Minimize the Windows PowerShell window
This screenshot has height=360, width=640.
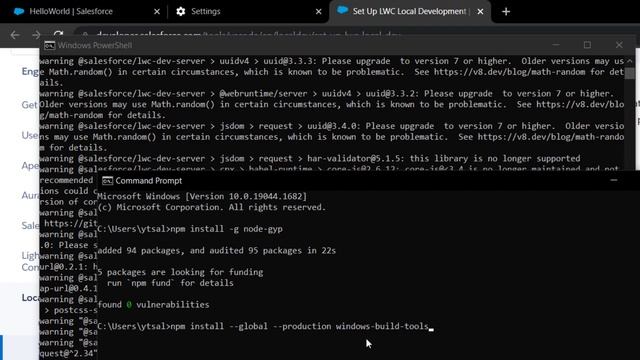tap(556, 45)
